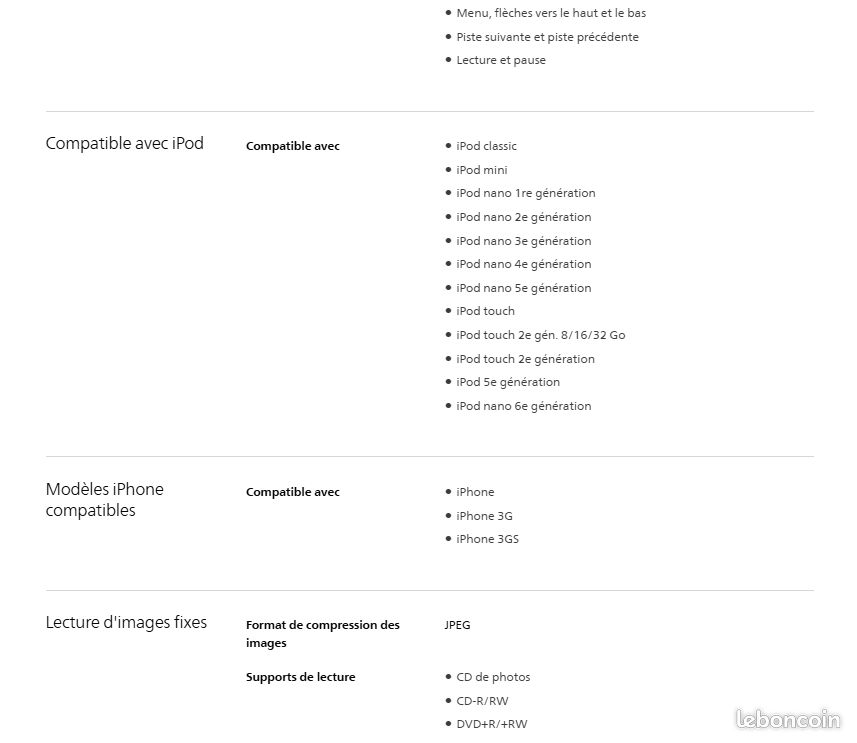
Task: Select the 'JPEG' format value
Action: pyautogui.click(x=457, y=625)
